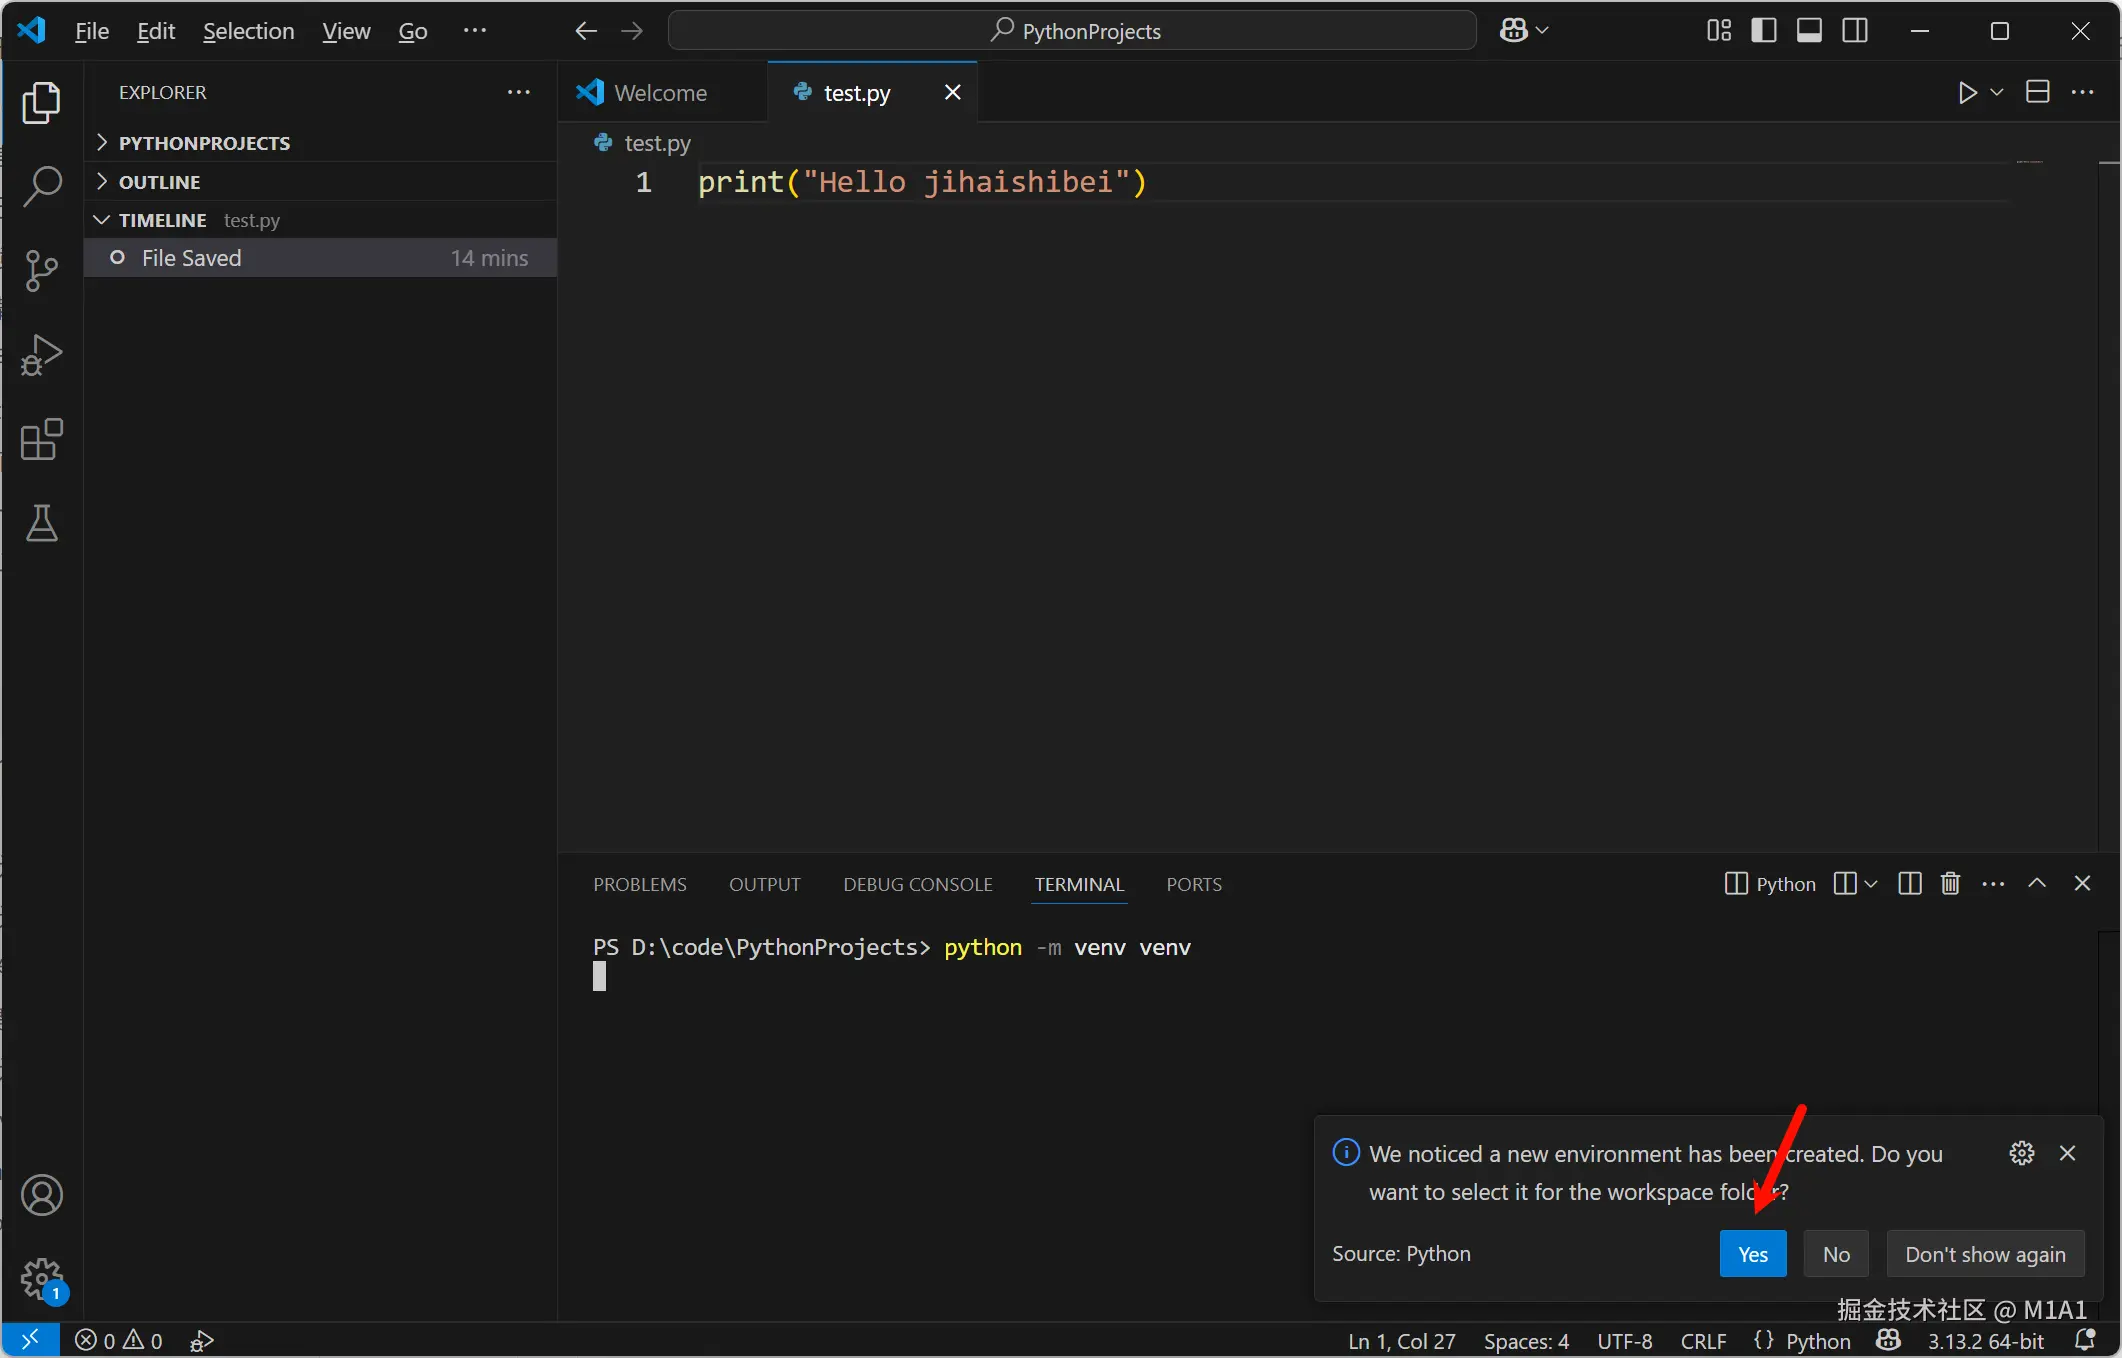Open the Search view in activity bar

pos(41,186)
